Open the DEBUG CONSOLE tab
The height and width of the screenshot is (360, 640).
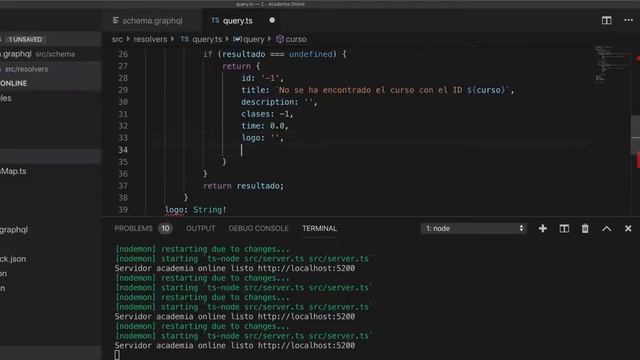click(258, 228)
